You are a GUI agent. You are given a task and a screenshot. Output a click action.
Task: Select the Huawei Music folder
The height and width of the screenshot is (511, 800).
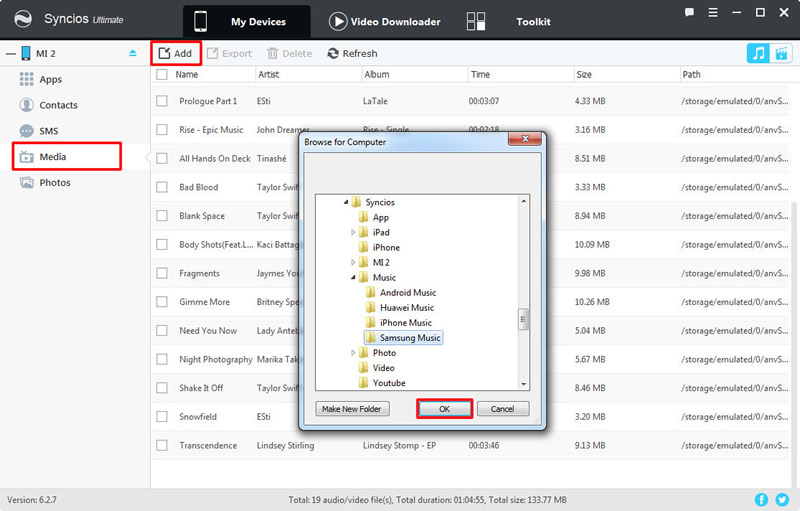pyautogui.click(x=407, y=308)
